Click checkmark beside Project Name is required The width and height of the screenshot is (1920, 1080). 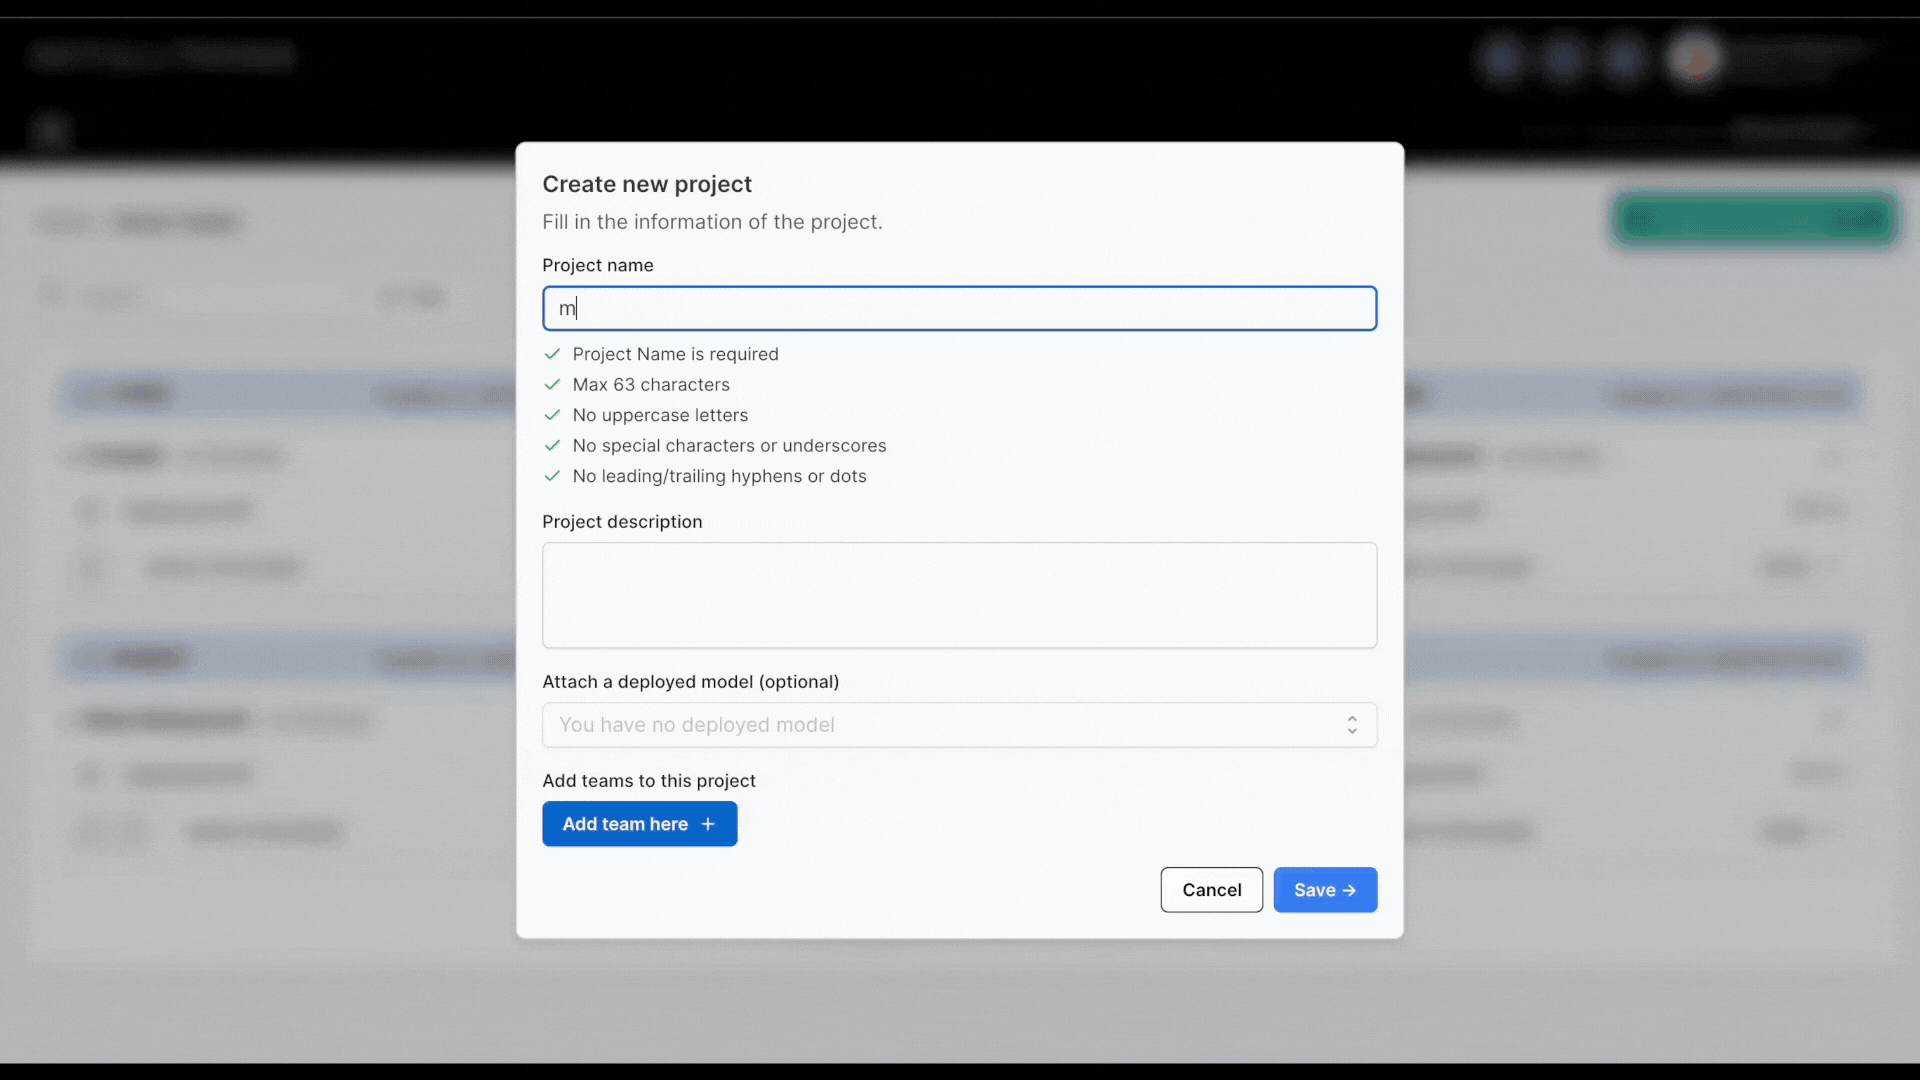(552, 354)
